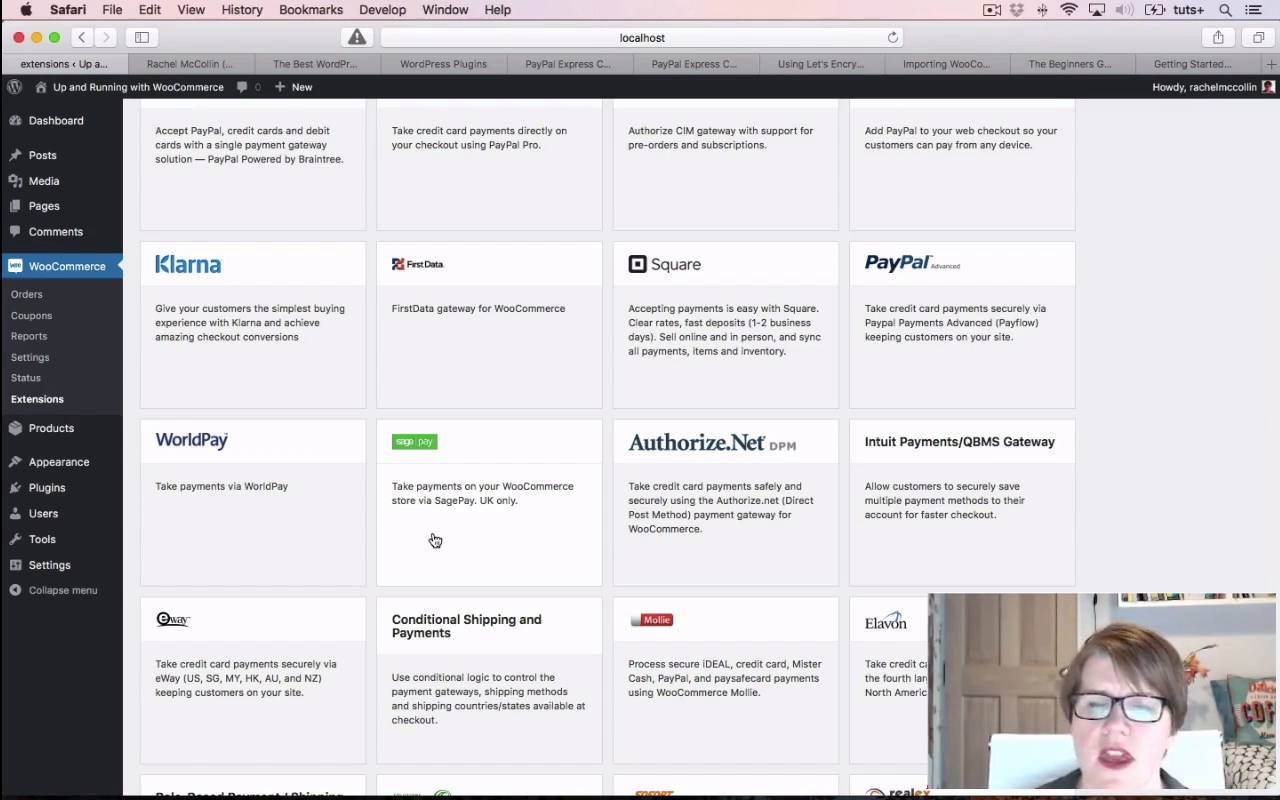Open the Extensions submenu link
This screenshot has height=800, width=1280.
37,399
